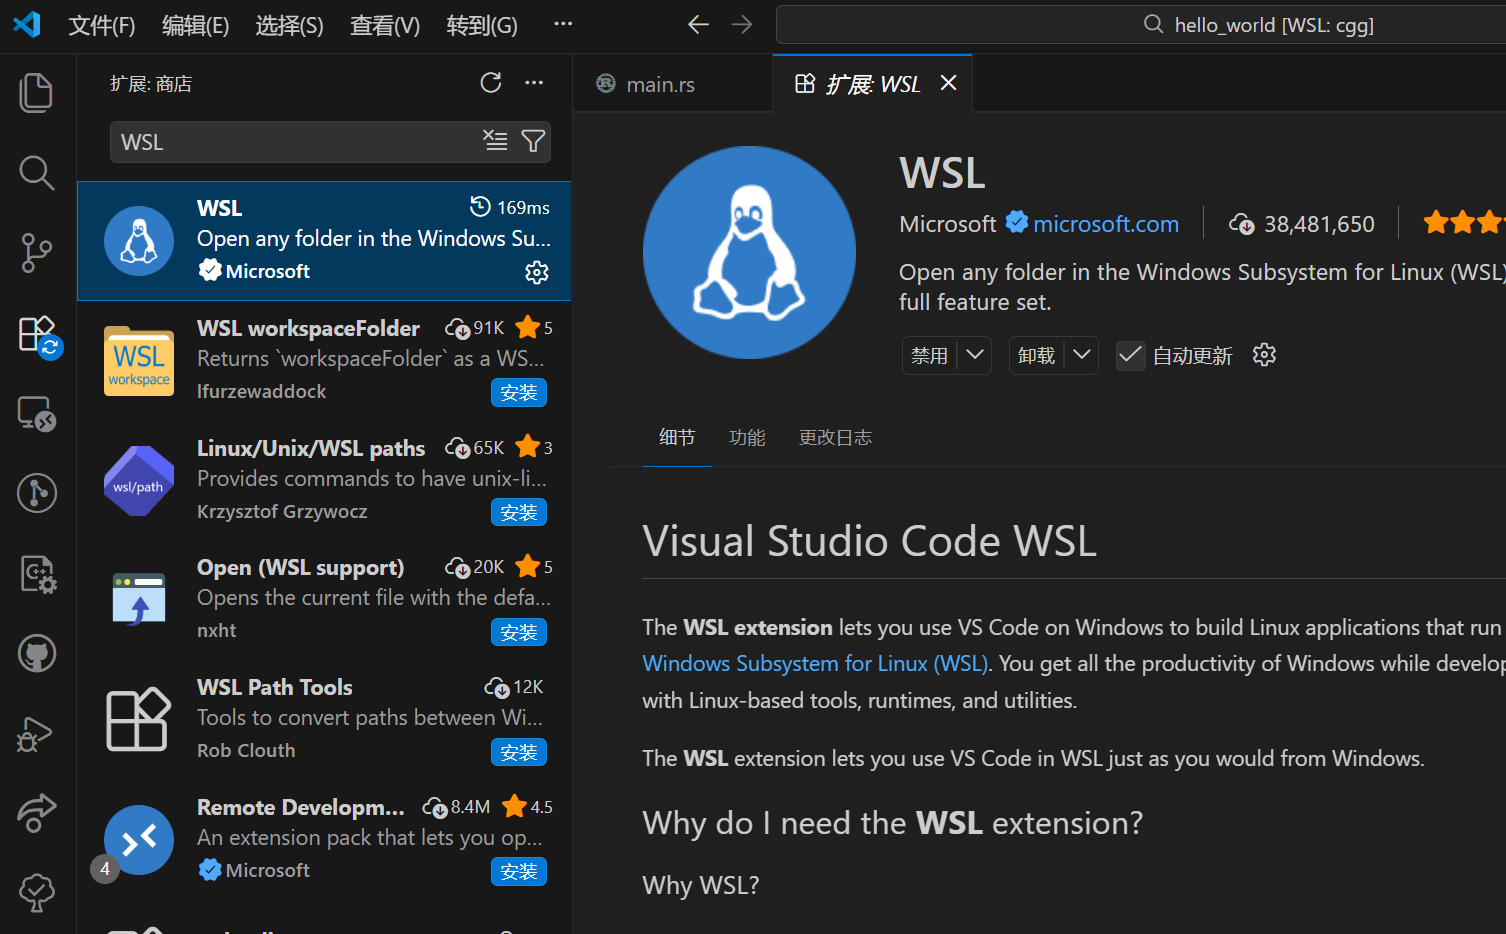Select the Linux/Unix/WSL paths extension item
Viewport: 1506px width, 934px height.
324,479
